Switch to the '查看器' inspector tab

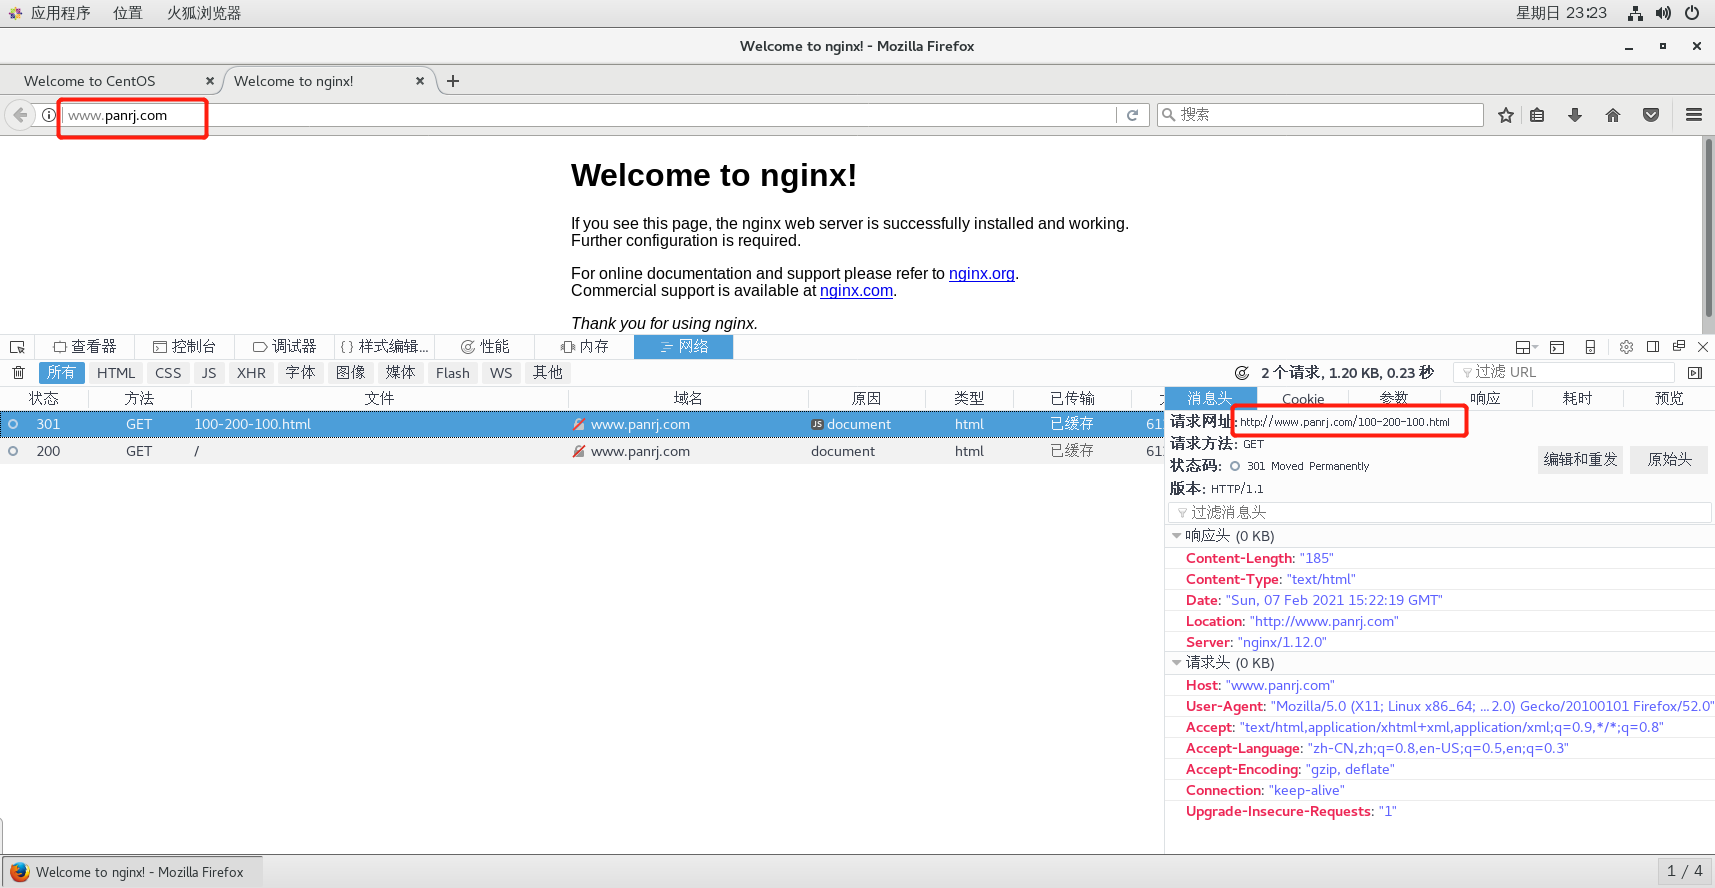tap(85, 347)
